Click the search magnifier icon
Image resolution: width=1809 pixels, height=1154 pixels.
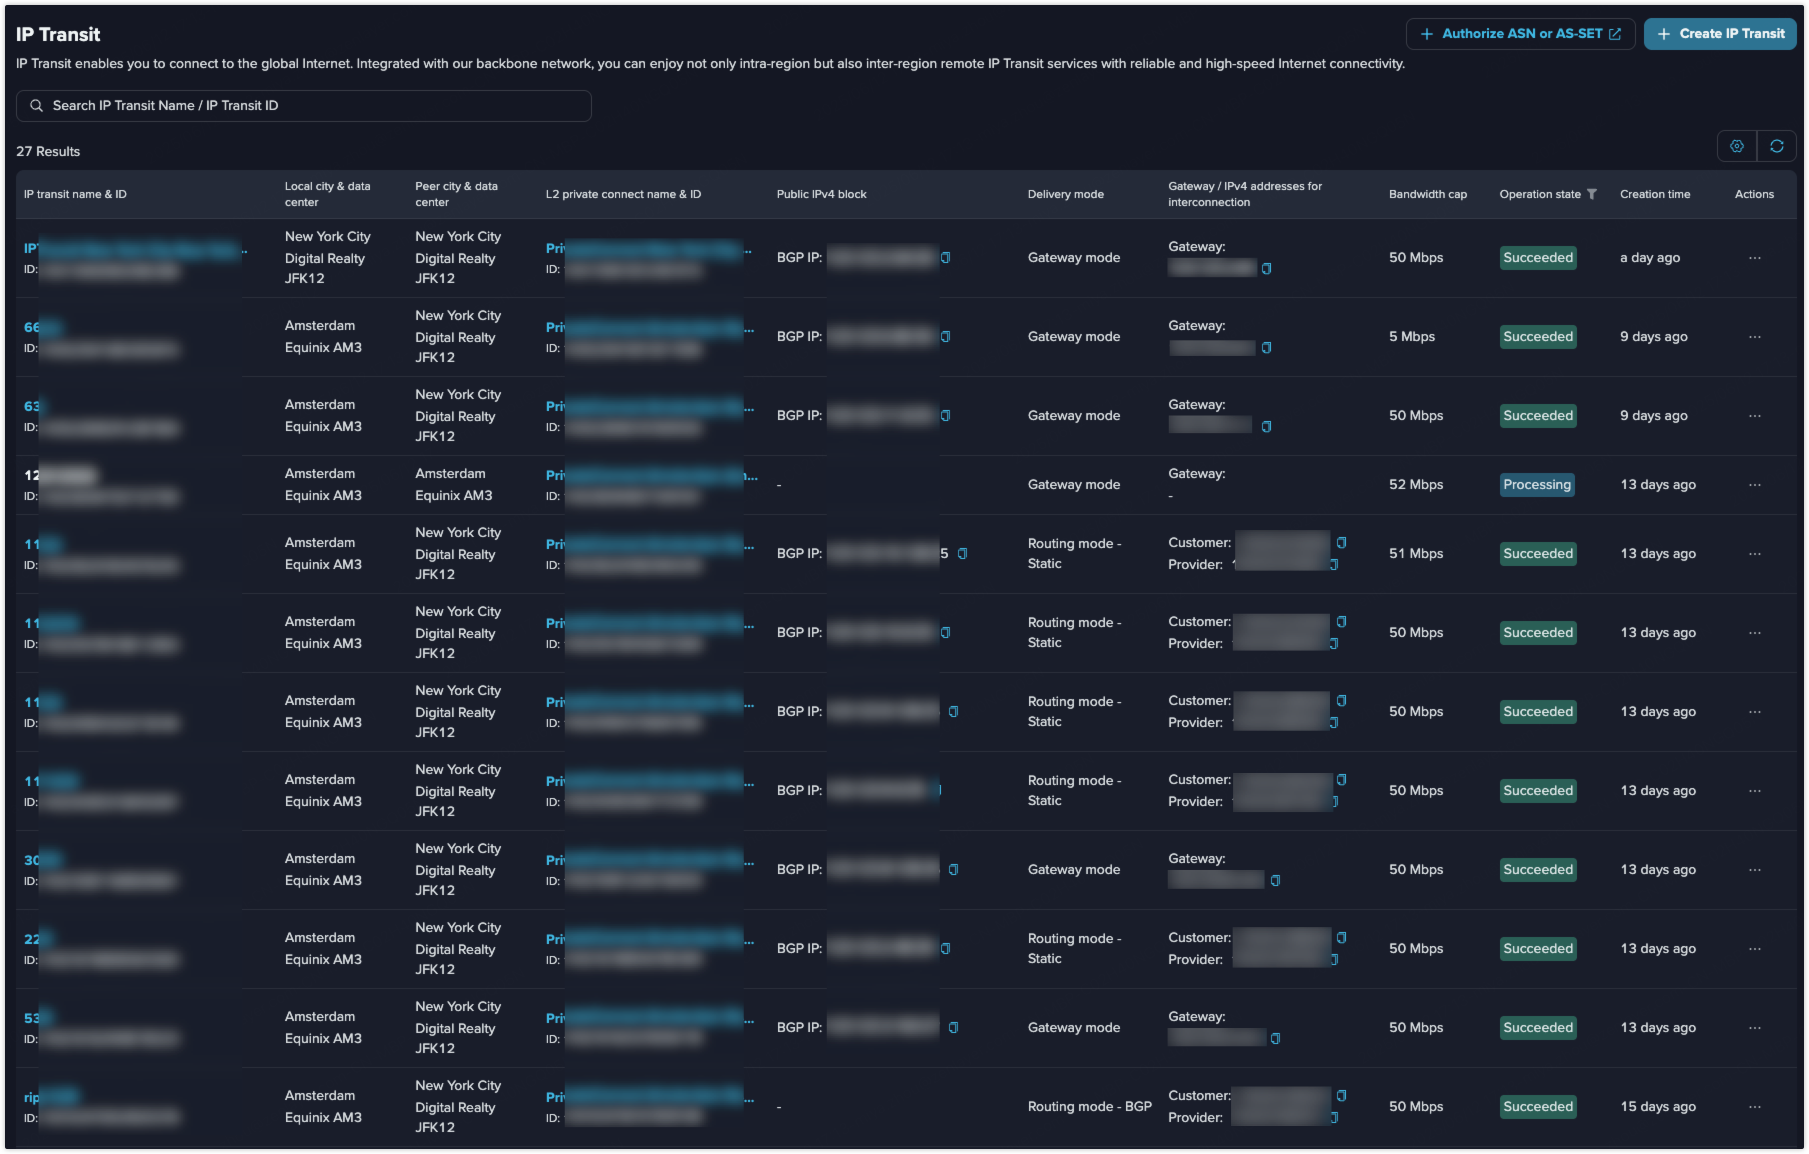pos(37,106)
